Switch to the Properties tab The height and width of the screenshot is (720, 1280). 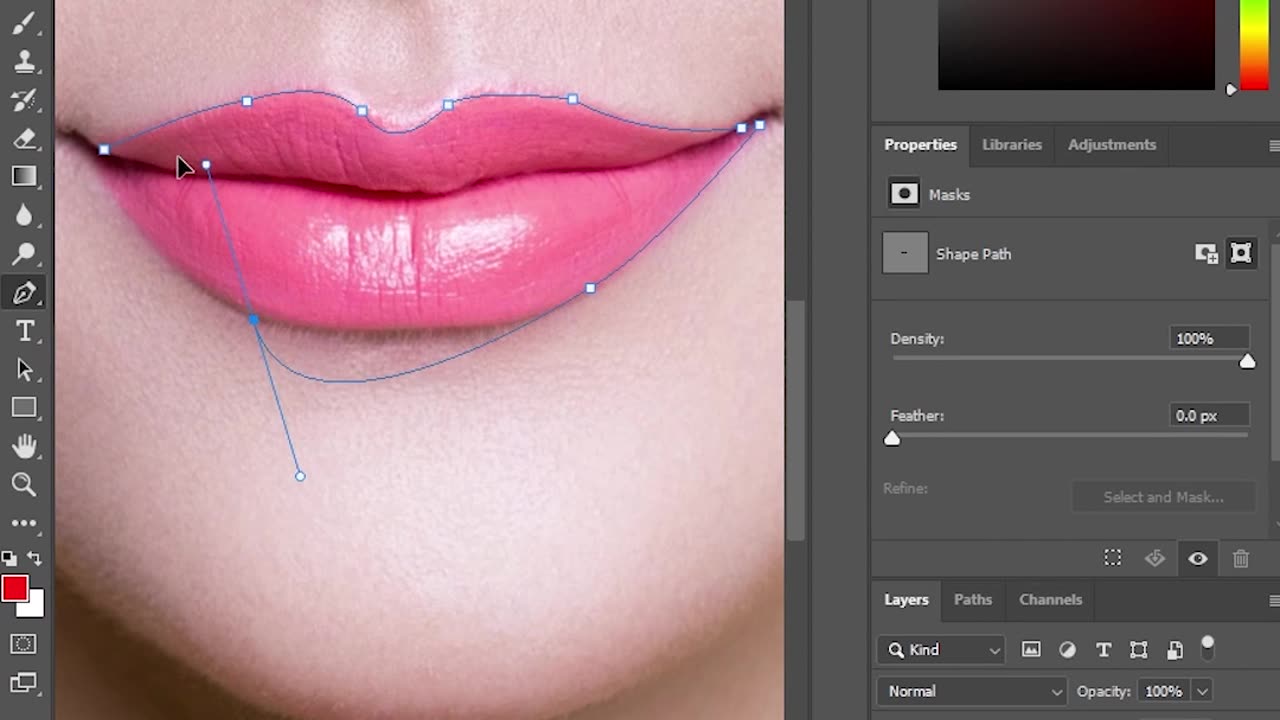click(x=920, y=144)
